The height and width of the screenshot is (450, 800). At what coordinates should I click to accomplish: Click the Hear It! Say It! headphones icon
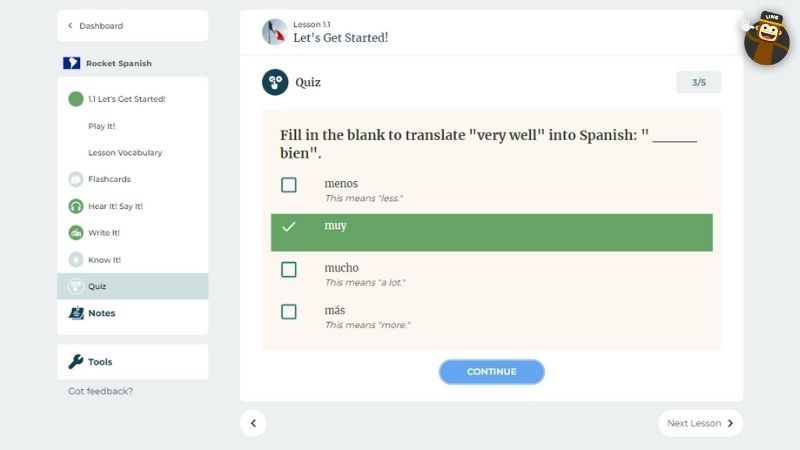(x=76, y=206)
